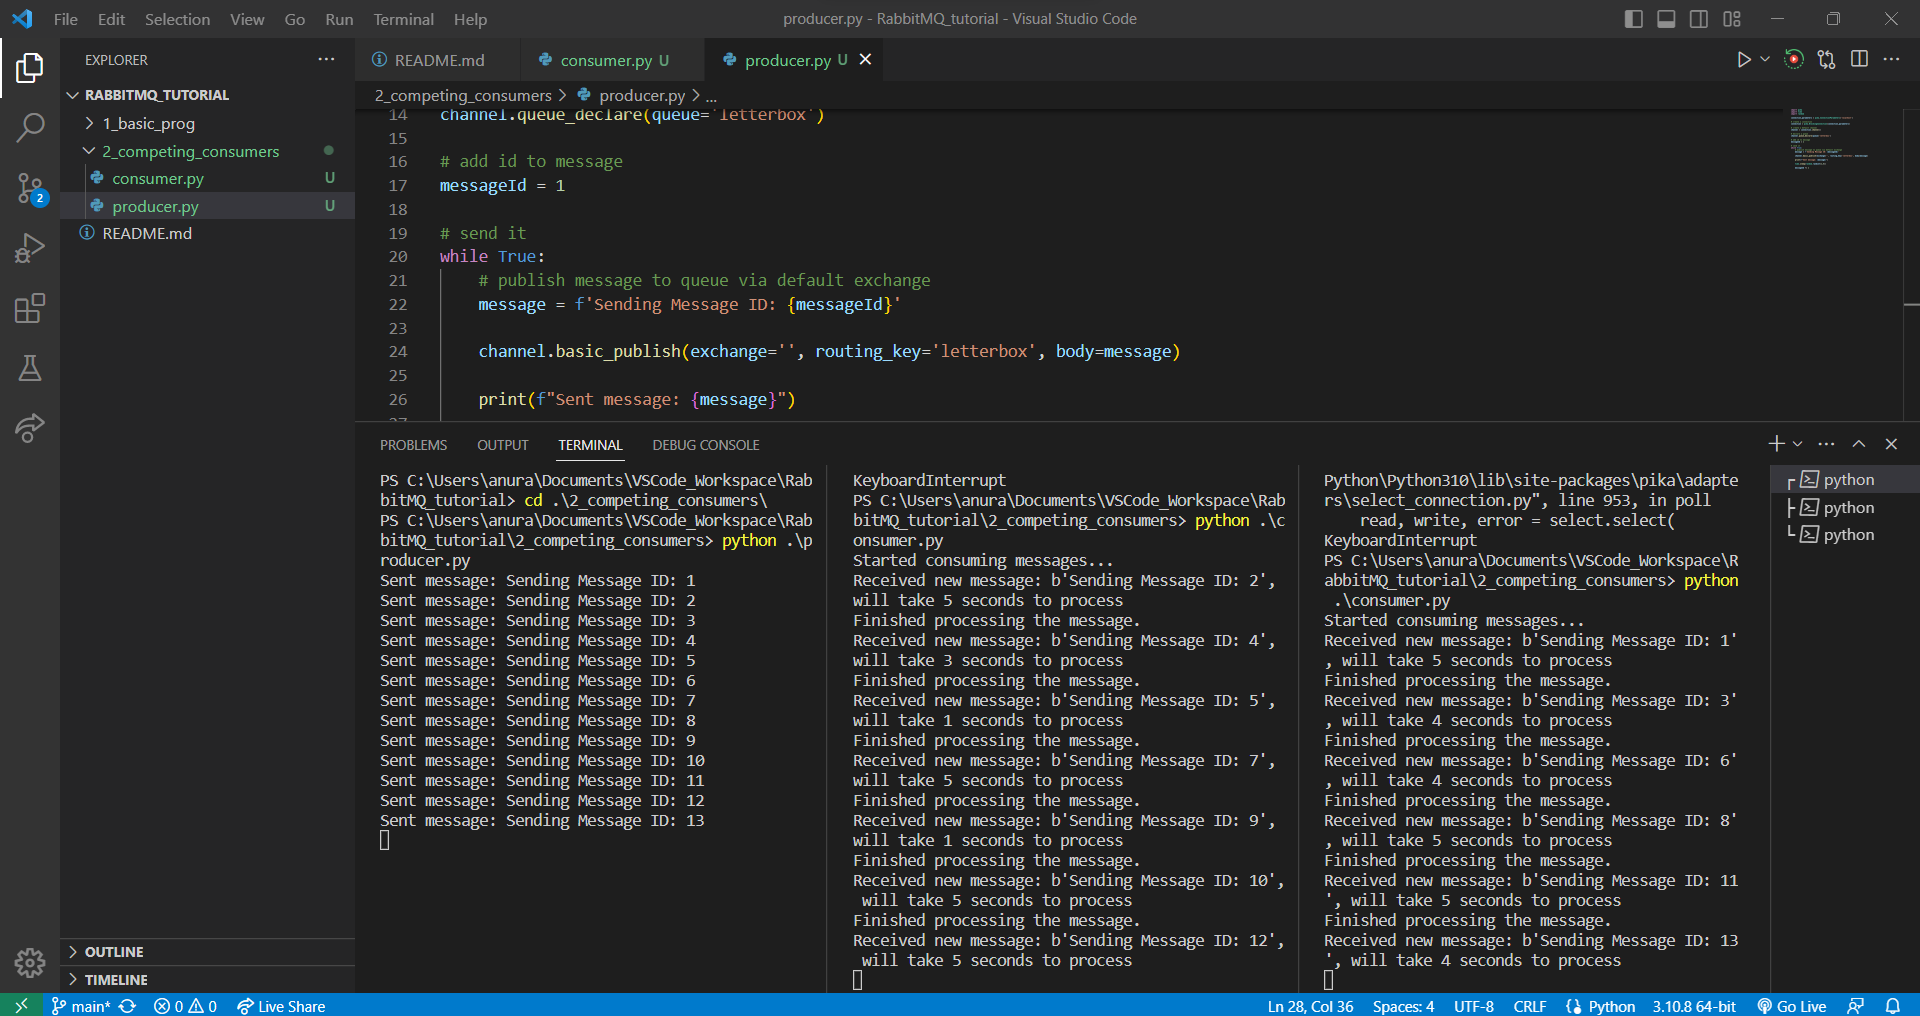Open the Terminal menu
Viewport: 1920px width, 1016px height.
click(x=403, y=19)
